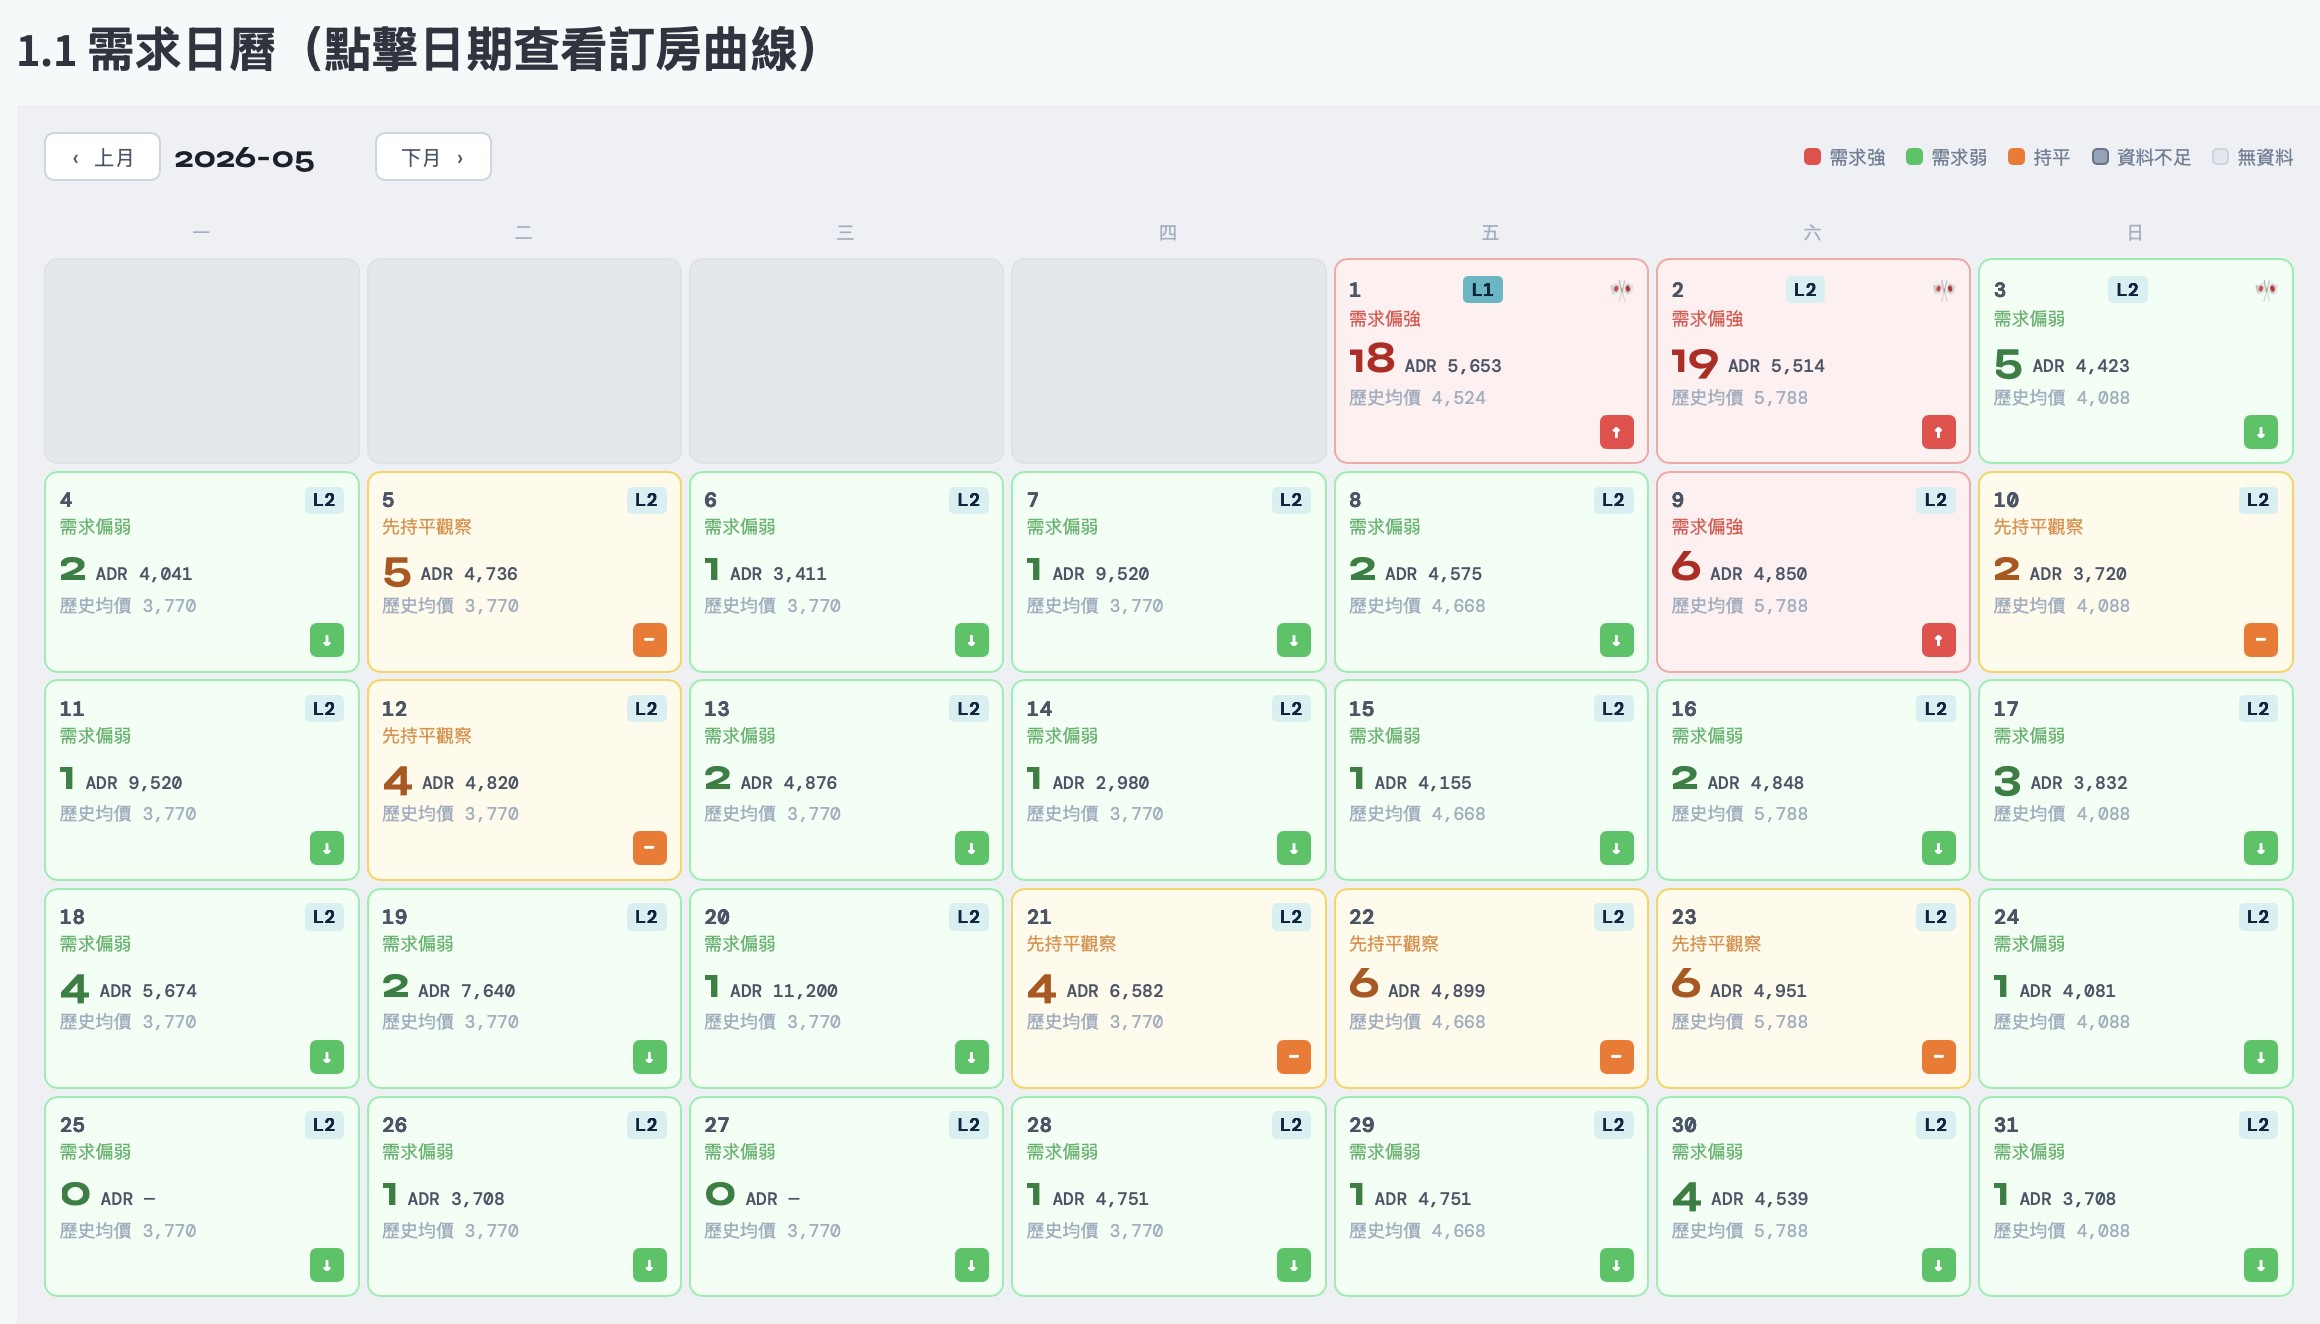Click the orange flat icon on day 22
2320x1324 pixels.
pos(1616,1057)
